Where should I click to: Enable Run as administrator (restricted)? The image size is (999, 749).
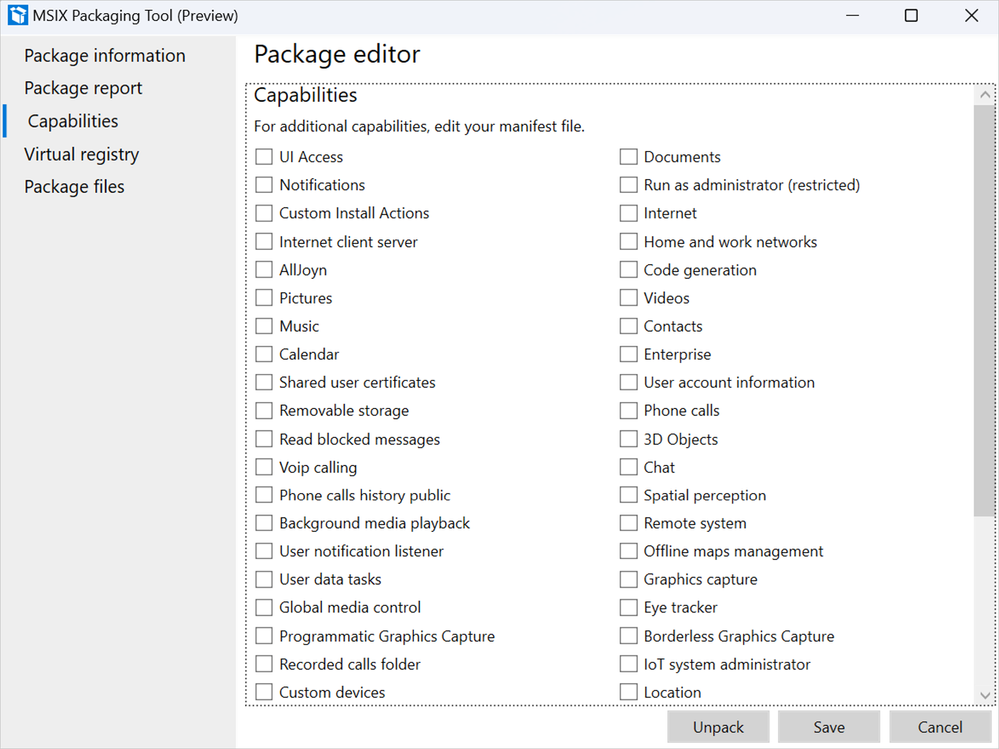(x=628, y=185)
